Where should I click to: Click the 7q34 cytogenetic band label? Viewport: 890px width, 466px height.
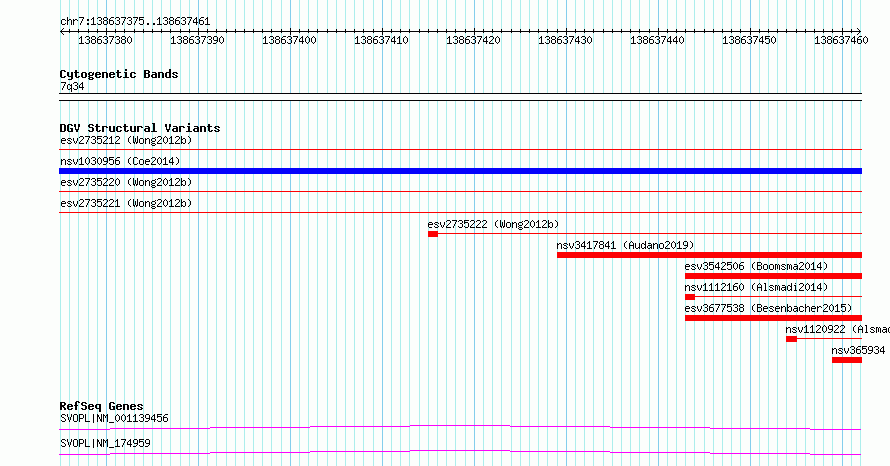click(x=72, y=87)
